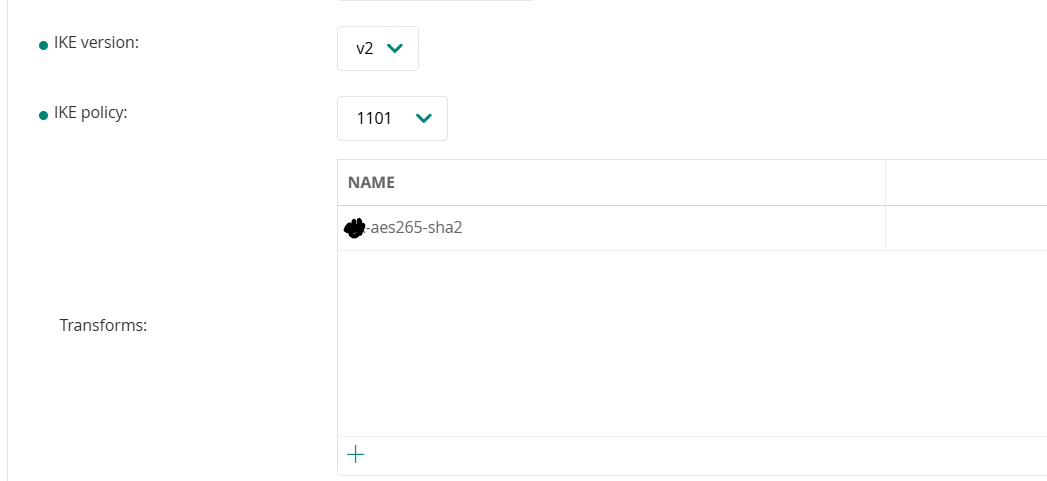Click the IKE version label

point(96,43)
